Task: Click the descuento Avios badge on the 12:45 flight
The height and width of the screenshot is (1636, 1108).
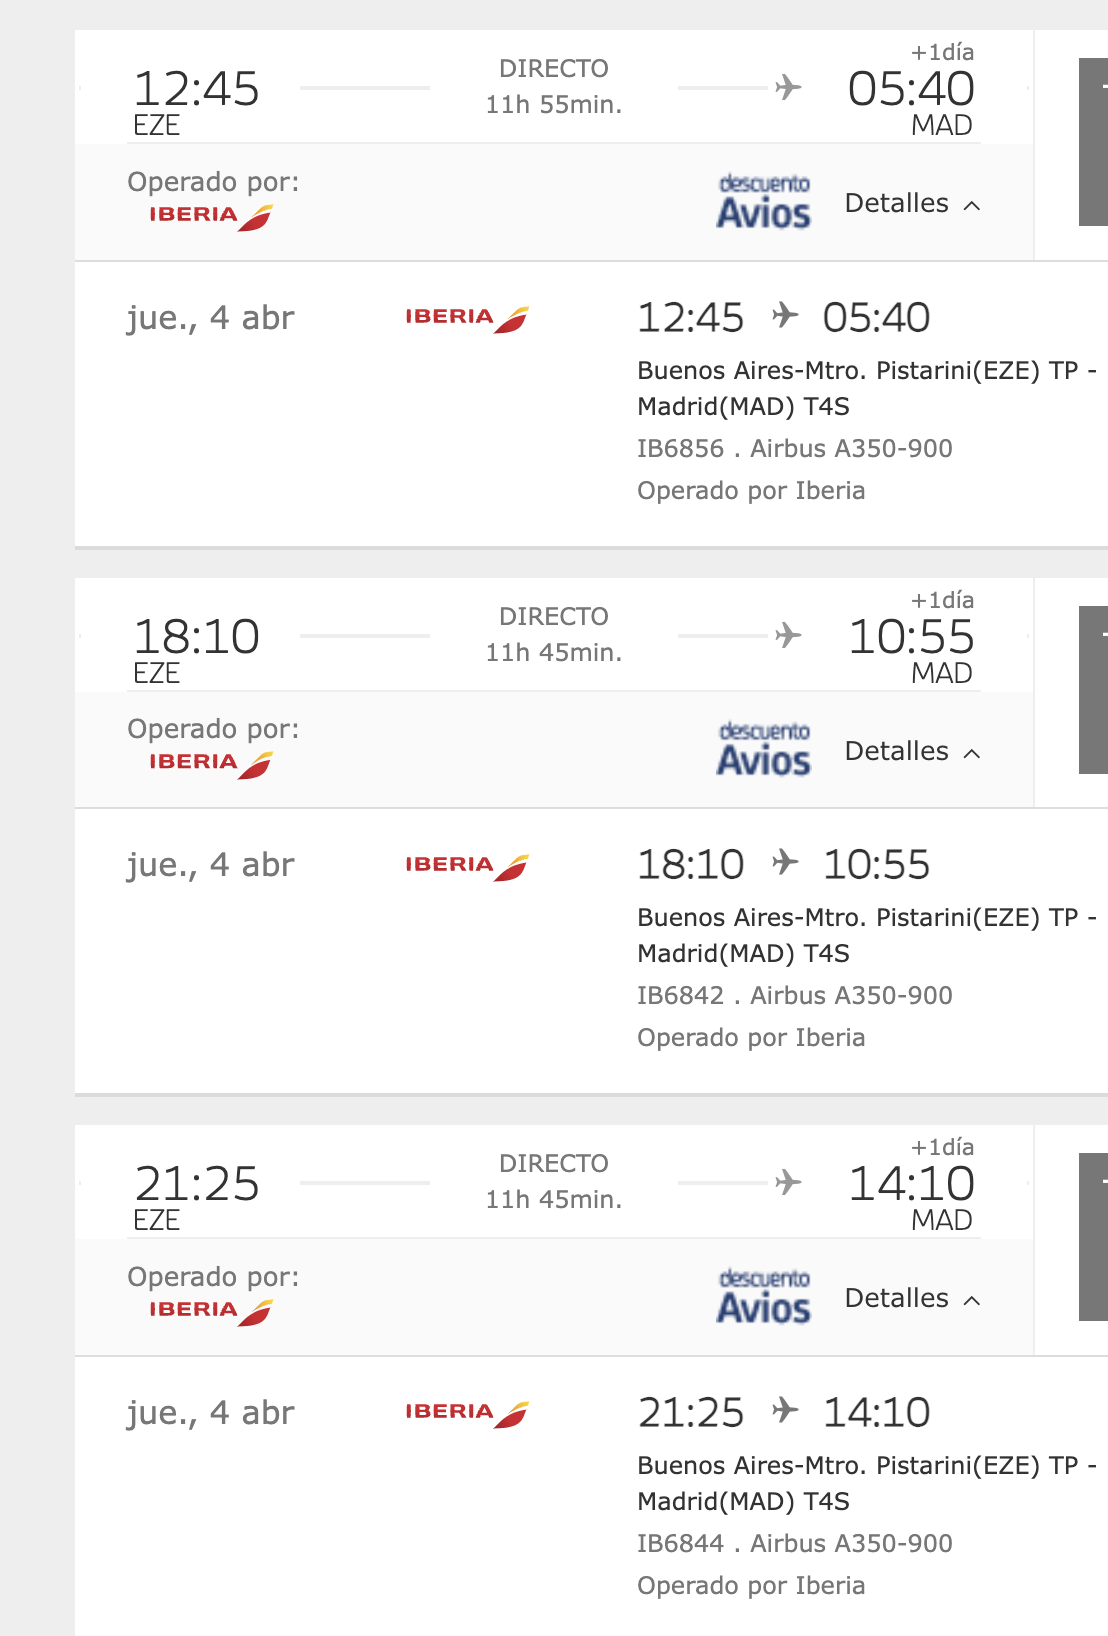Action: tap(763, 203)
